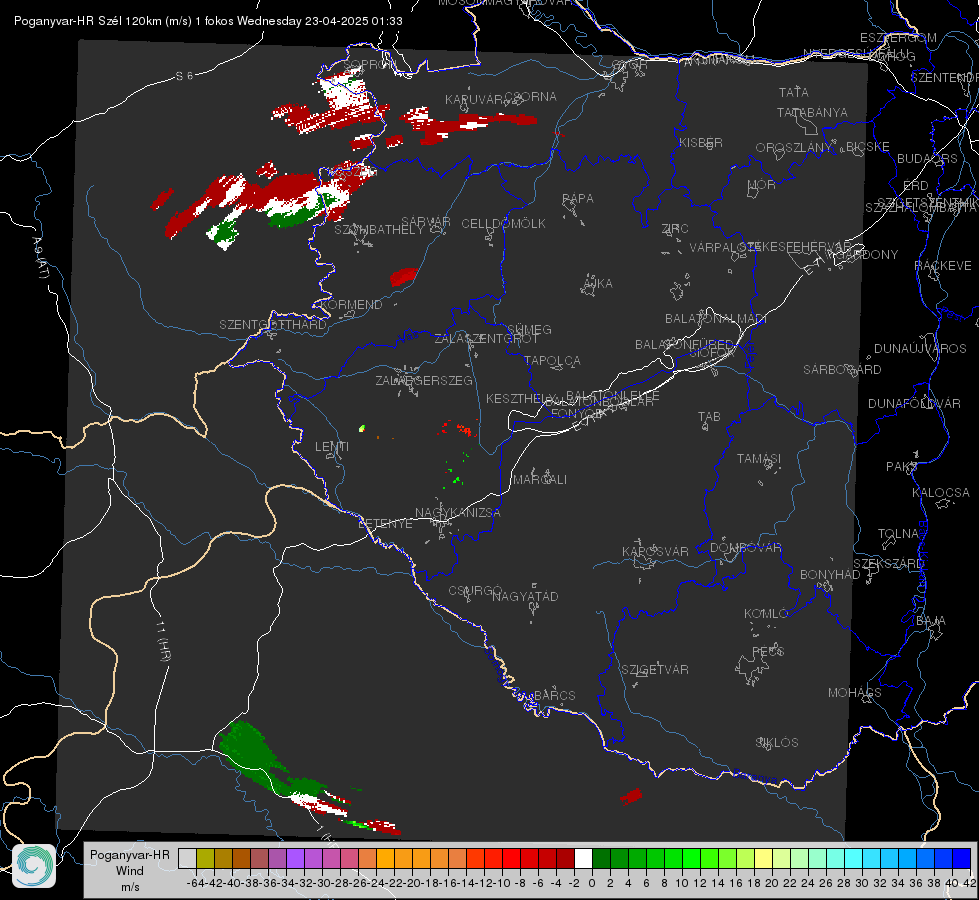This screenshot has height=900, width=979.
Task: Click the PAPA city label
Action: [x=578, y=199]
